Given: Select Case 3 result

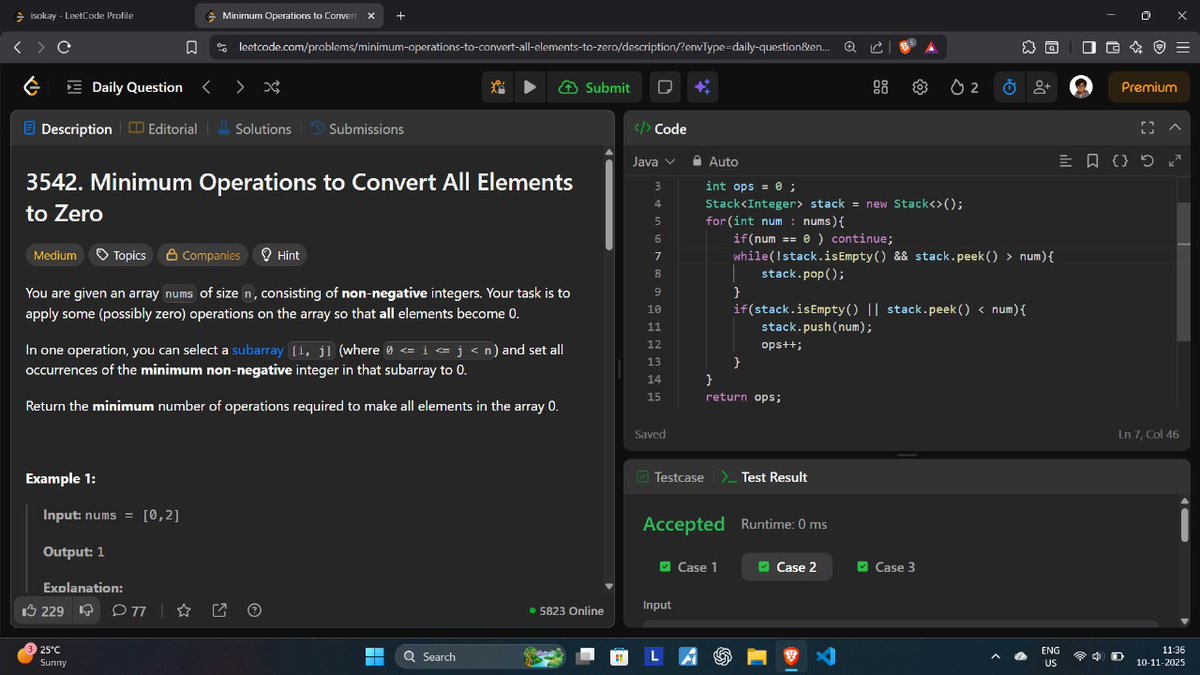Looking at the screenshot, I should pyautogui.click(x=886, y=567).
